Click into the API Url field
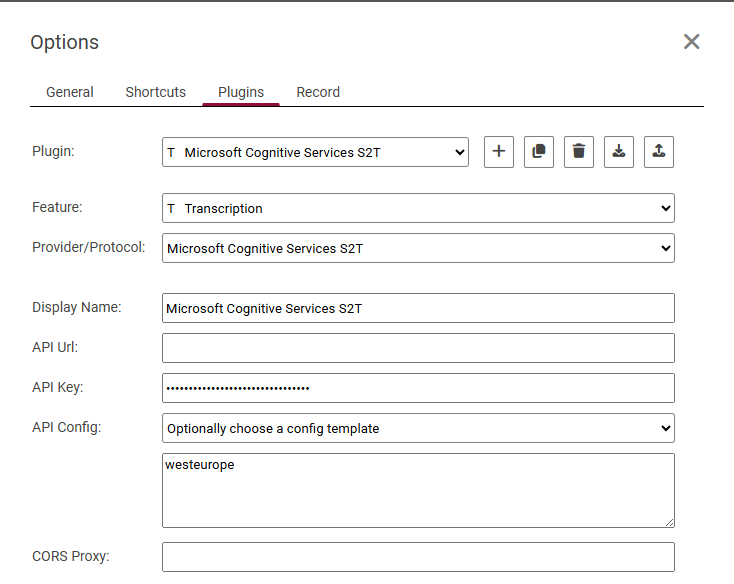 pyautogui.click(x=418, y=348)
